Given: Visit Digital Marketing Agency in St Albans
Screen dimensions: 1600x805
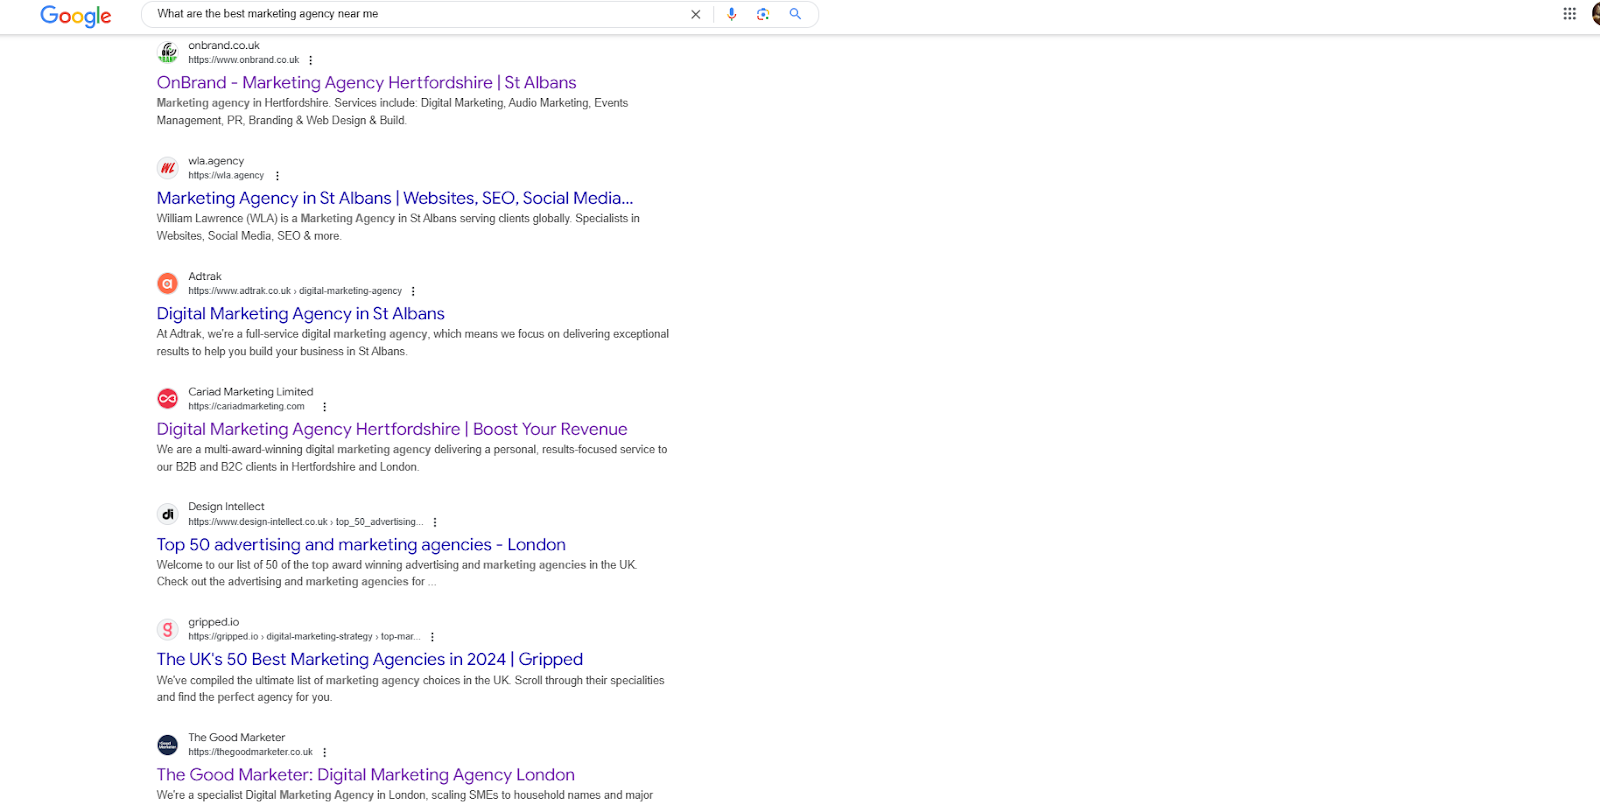Looking at the screenshot, I should [300, 314].
